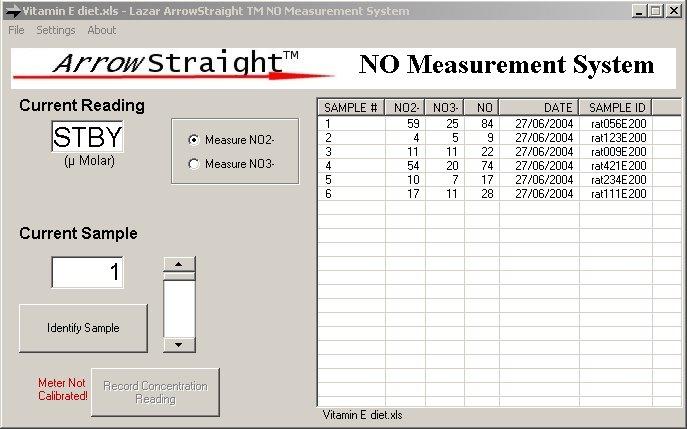Screen dimensions: 687x429
Task: Click the Meter Not Calibrated! warning text
Action: [x=62, y=390]
